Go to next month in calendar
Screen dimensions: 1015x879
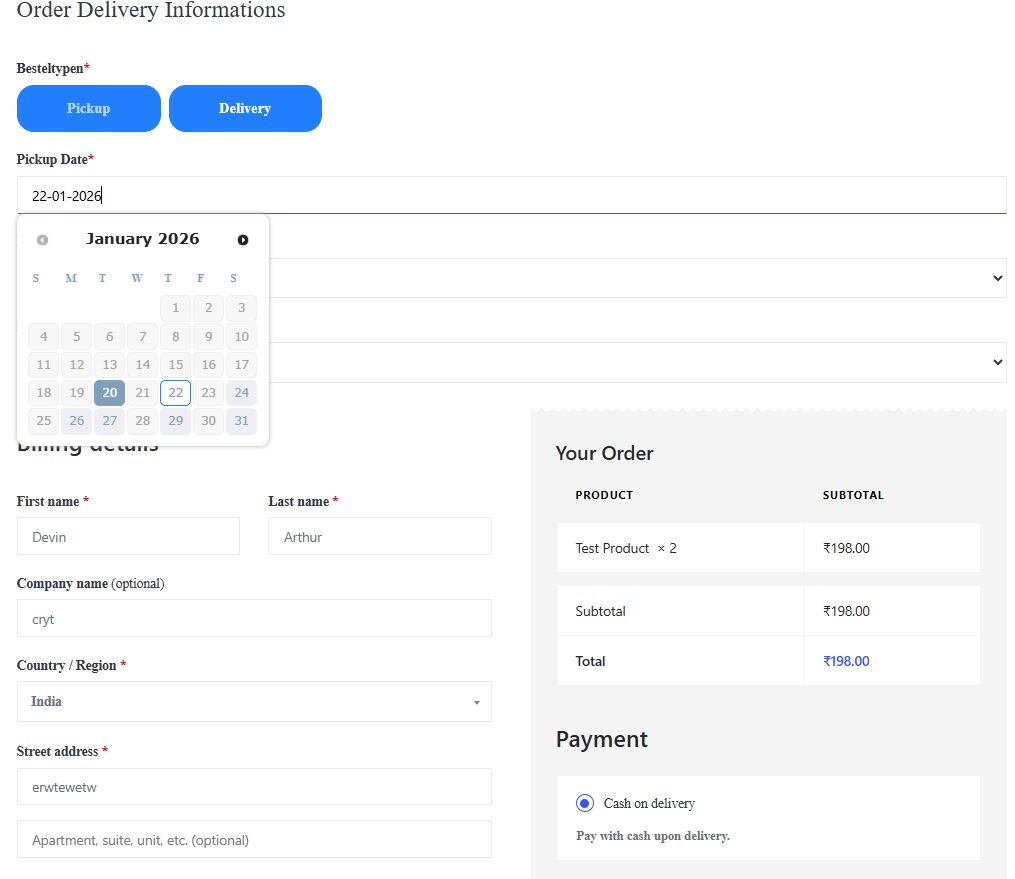click(242, 240)
